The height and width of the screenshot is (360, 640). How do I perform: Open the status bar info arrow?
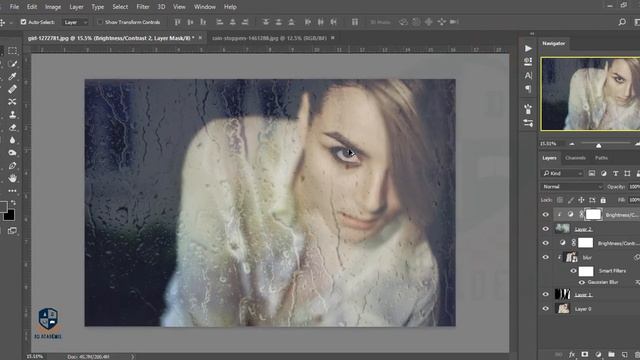coord(133,357)
